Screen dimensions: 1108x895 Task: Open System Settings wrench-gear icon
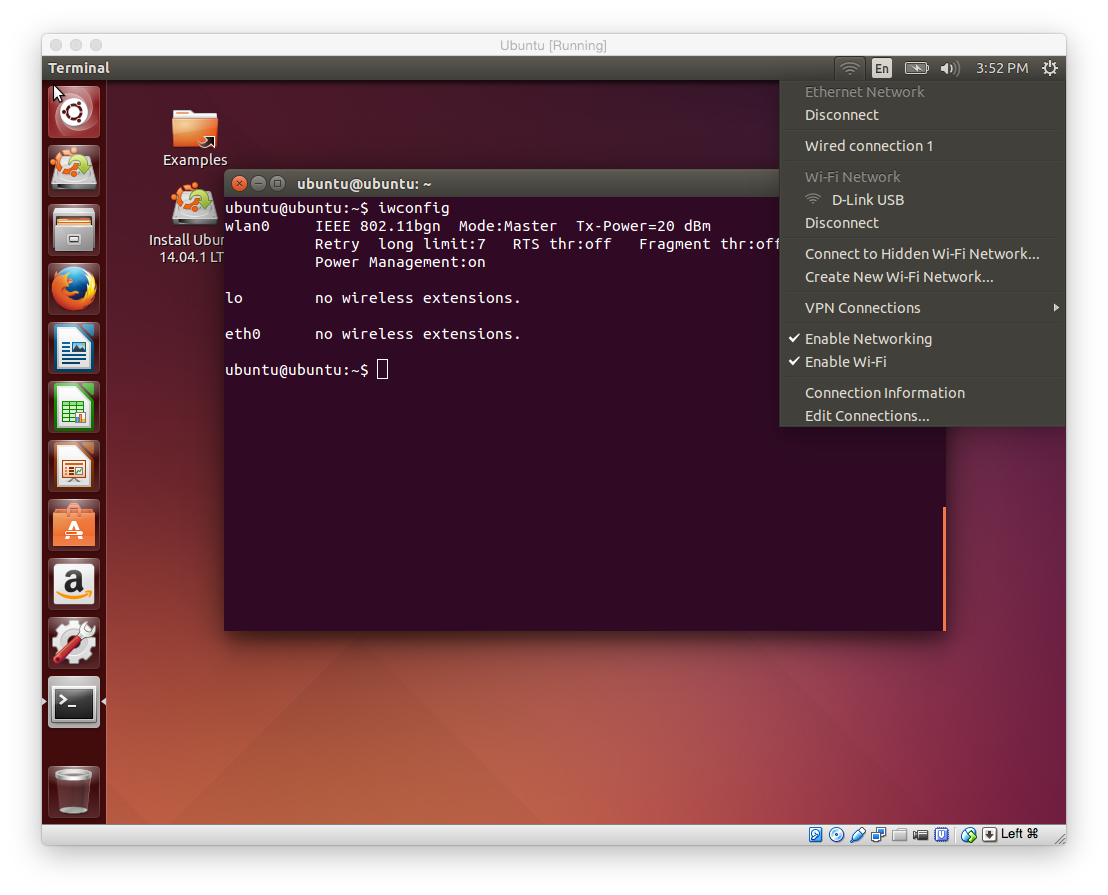pos(74,642)
